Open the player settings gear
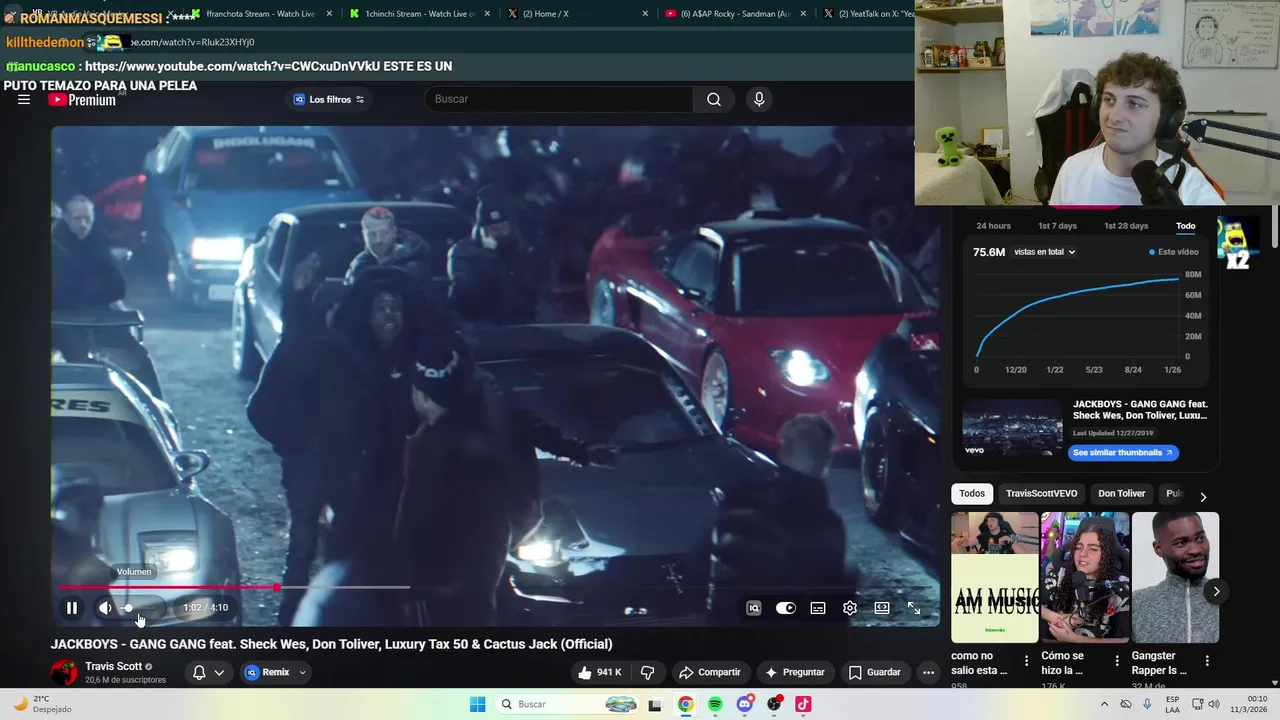The image size is (1280, 720). pyautogui.click(x=850, y=608)
